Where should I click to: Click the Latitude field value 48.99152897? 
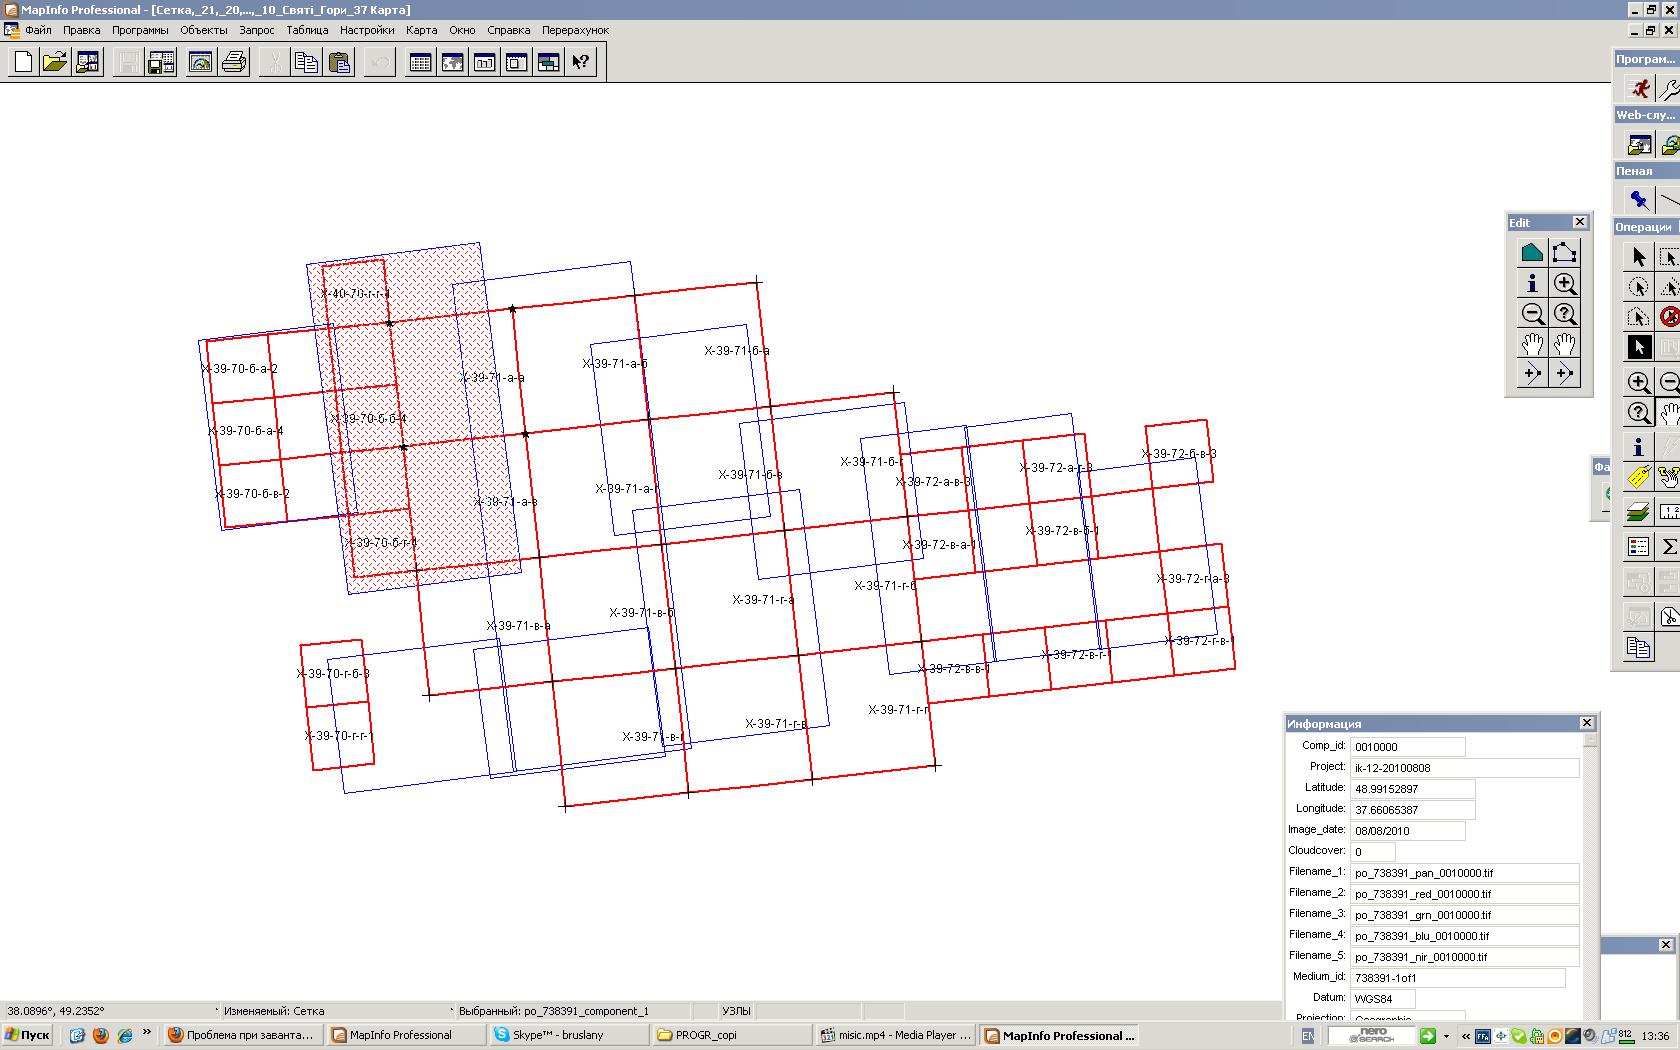pyautogui.click(x=1412, y=789)
